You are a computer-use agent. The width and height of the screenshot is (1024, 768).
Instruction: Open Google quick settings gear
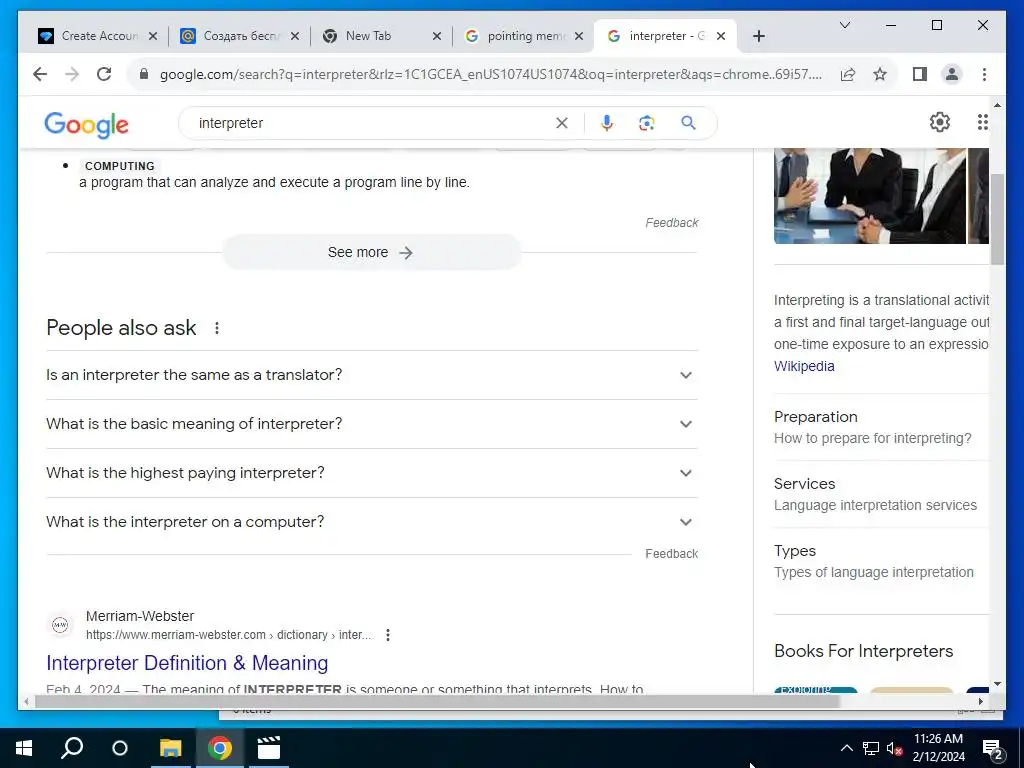(x=939, y=122)
